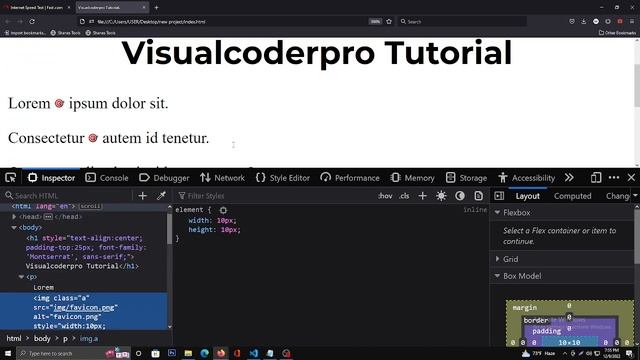Close the developer tools panel

tap(631, 178)
